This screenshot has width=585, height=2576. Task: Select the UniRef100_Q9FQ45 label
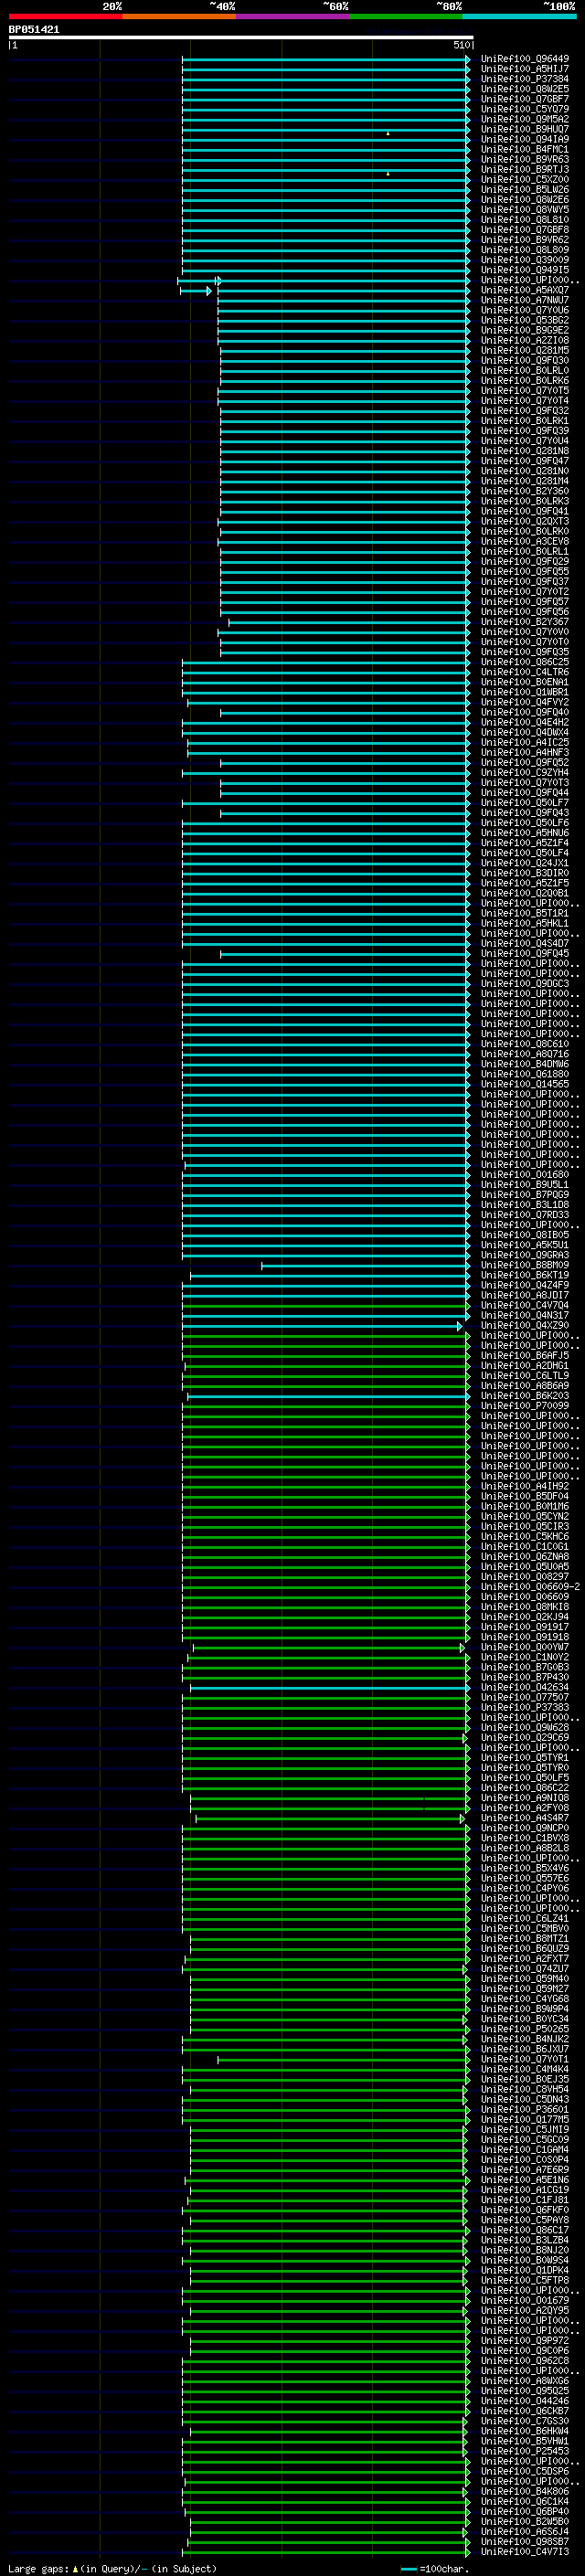(525, 954)
